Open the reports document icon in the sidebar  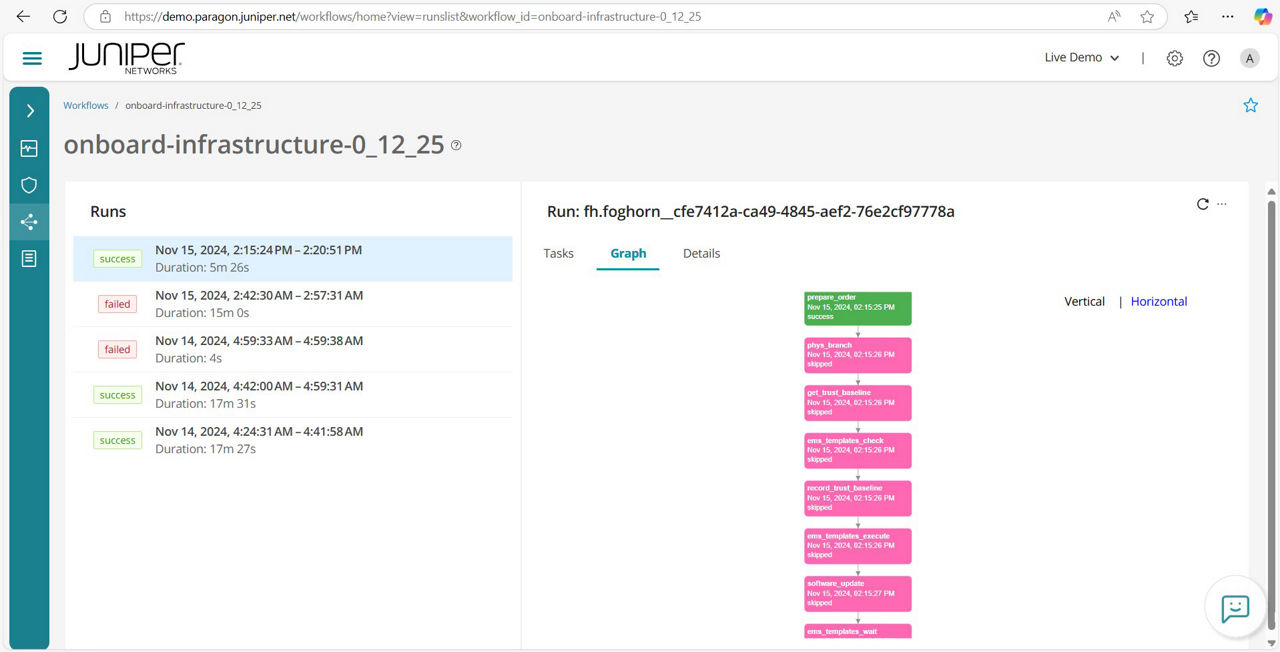pos(29,258)
